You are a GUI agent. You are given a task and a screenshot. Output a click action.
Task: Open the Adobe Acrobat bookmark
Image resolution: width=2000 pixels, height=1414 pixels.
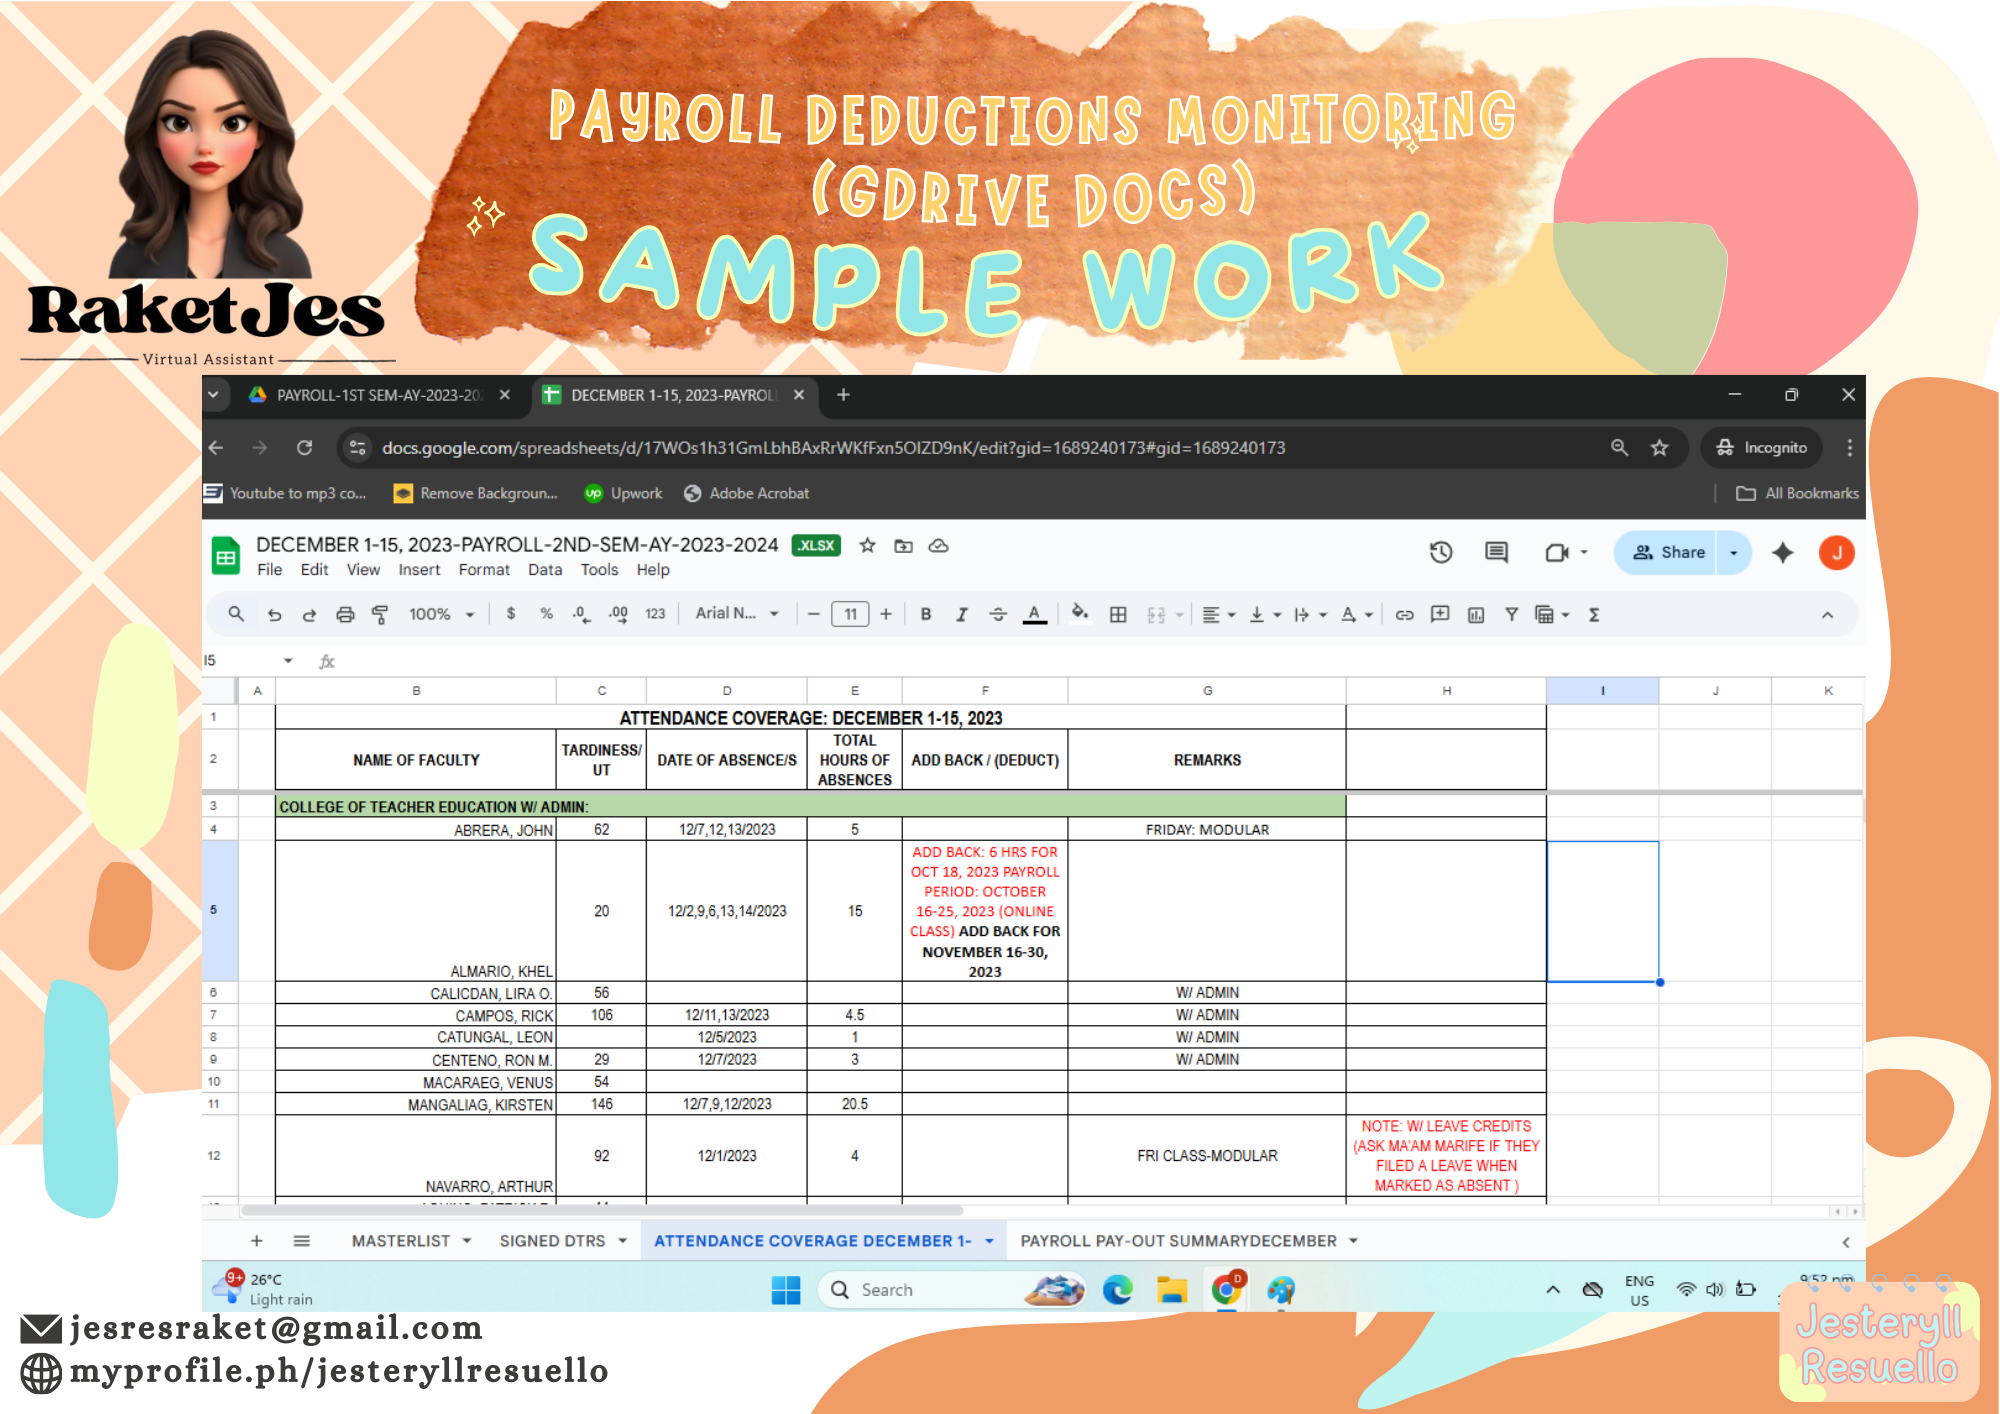746,493
